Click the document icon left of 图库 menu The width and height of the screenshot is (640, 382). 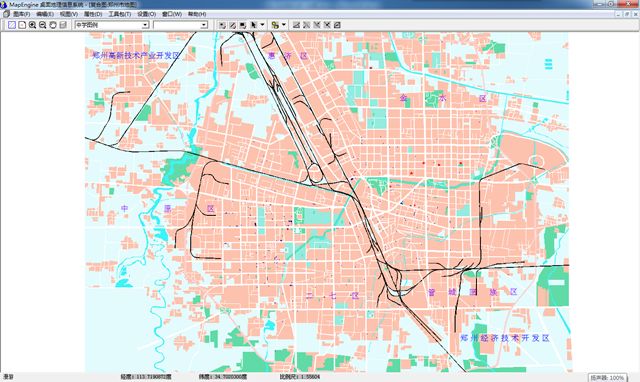tap(6, 14)
